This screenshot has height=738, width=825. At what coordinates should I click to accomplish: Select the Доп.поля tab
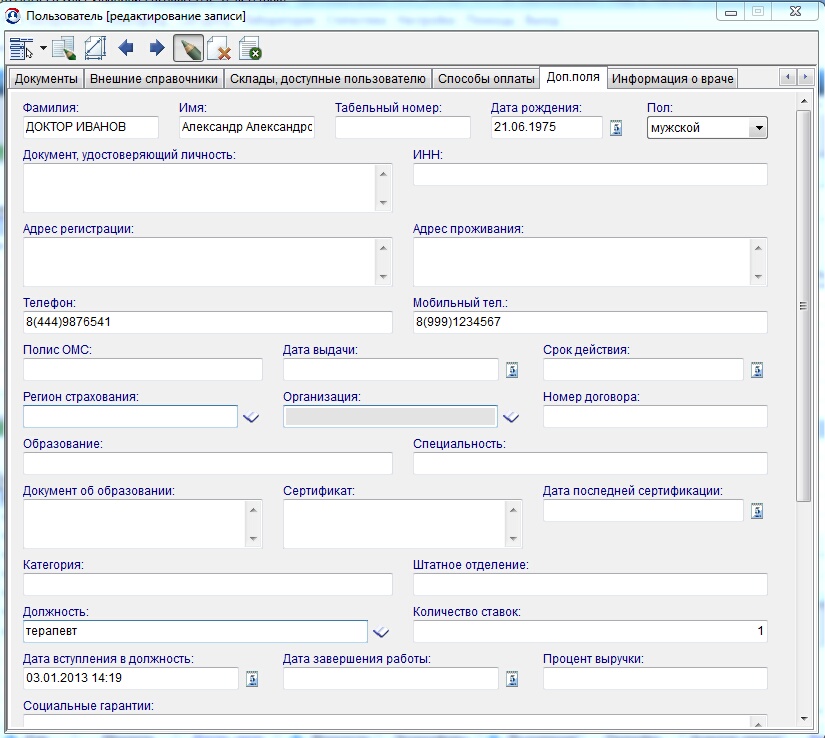[x=573, y=77]
